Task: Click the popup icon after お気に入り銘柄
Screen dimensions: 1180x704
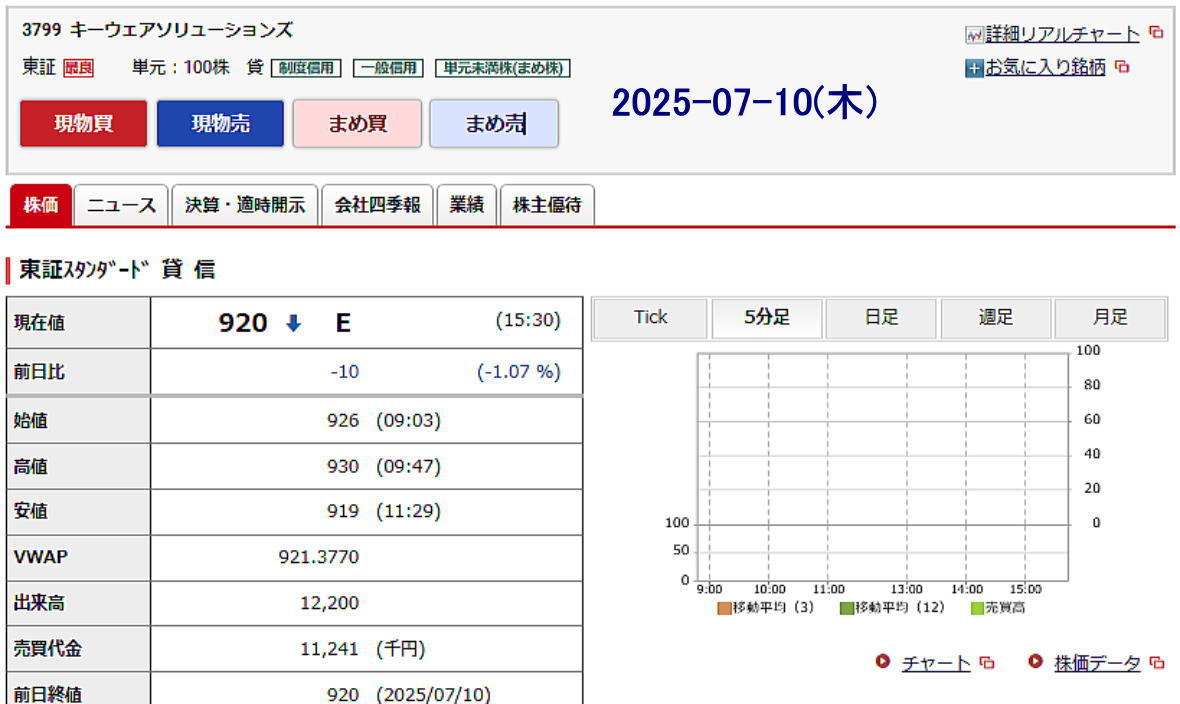Action: [1122, 67]
